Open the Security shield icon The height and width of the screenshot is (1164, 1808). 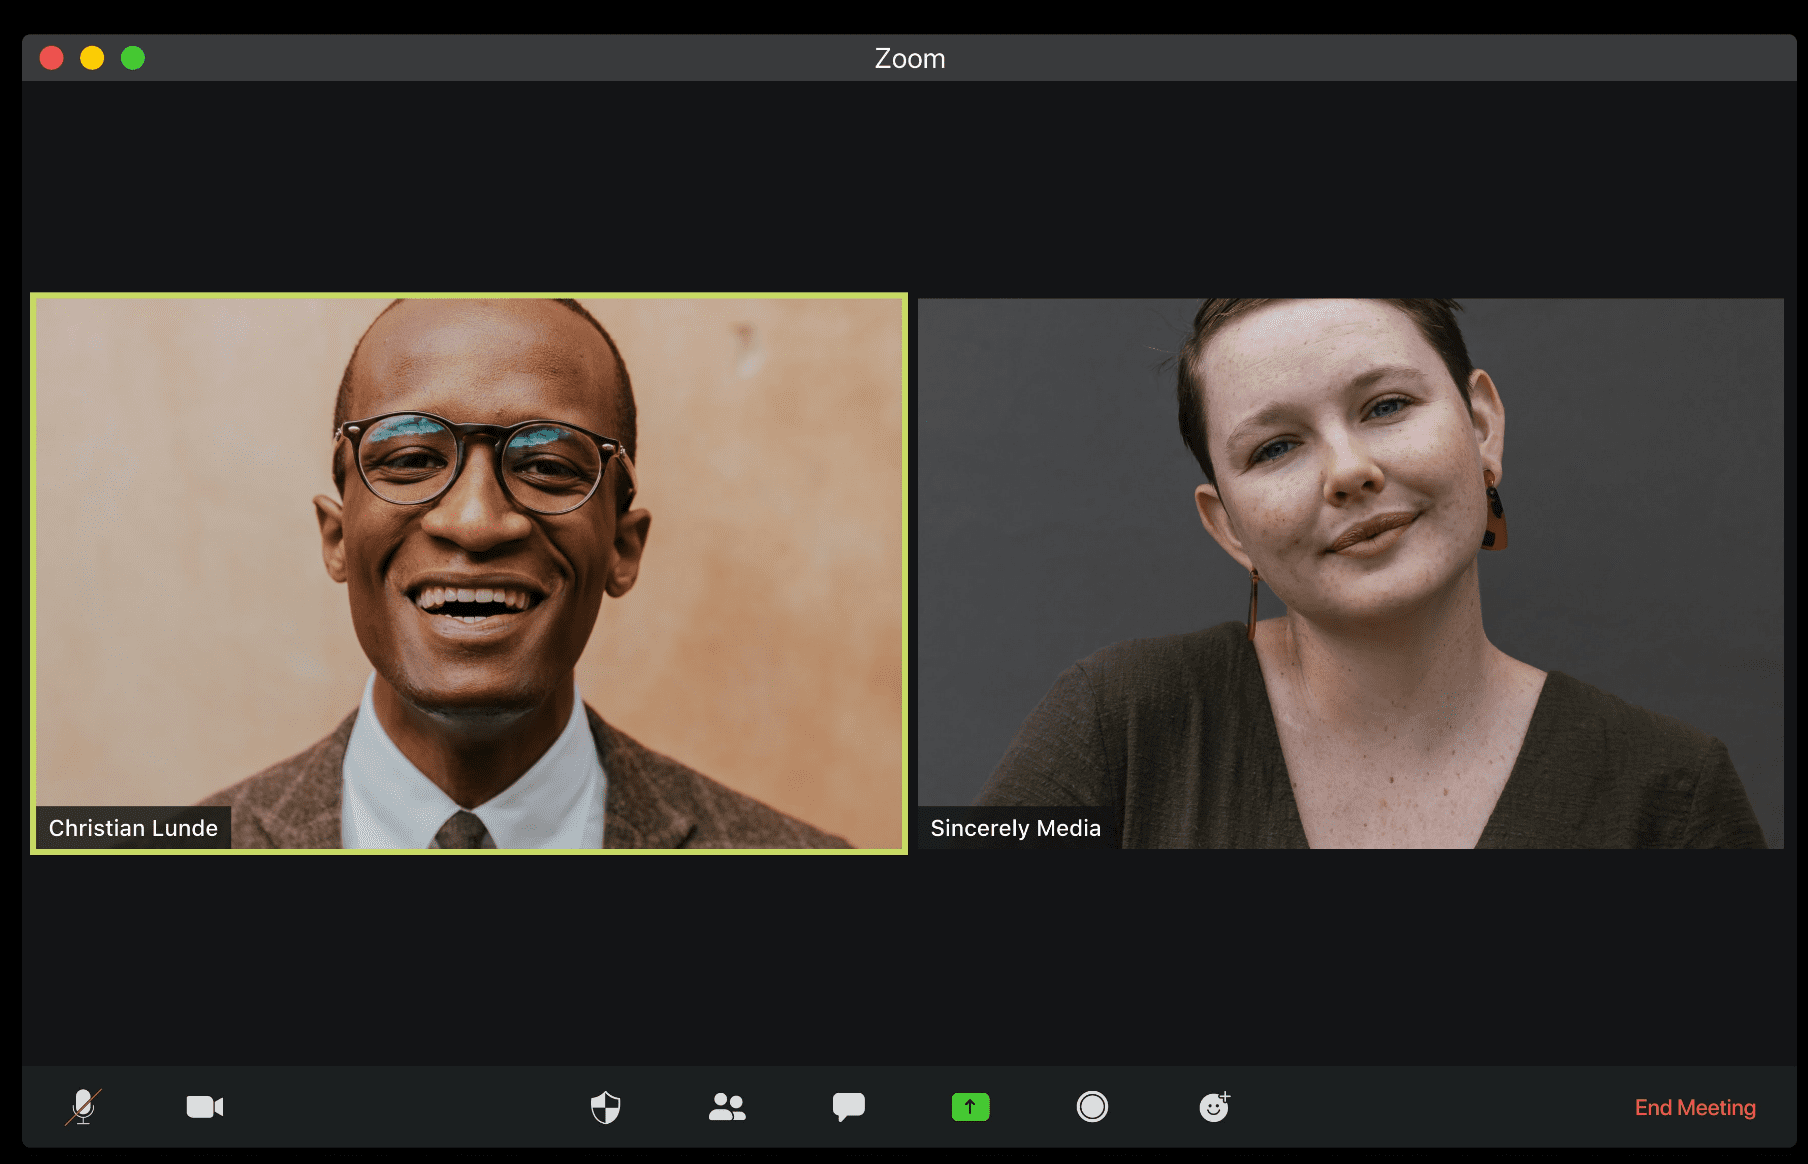click(605, 1107)
